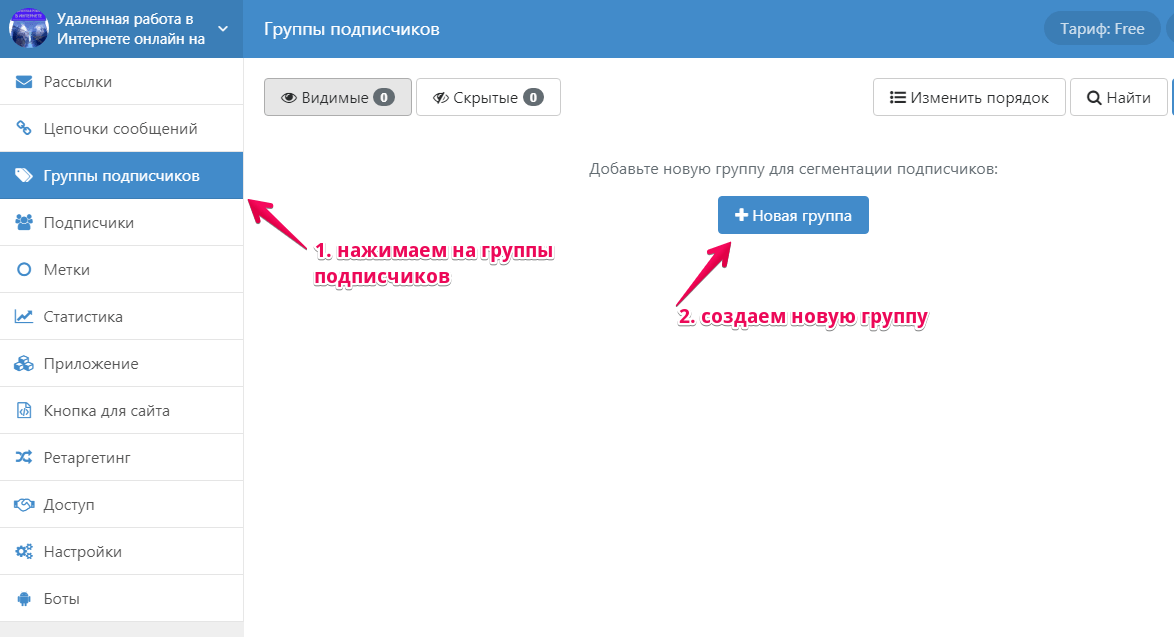
Task: Click the Найти search button
Action: [1118, 98]
